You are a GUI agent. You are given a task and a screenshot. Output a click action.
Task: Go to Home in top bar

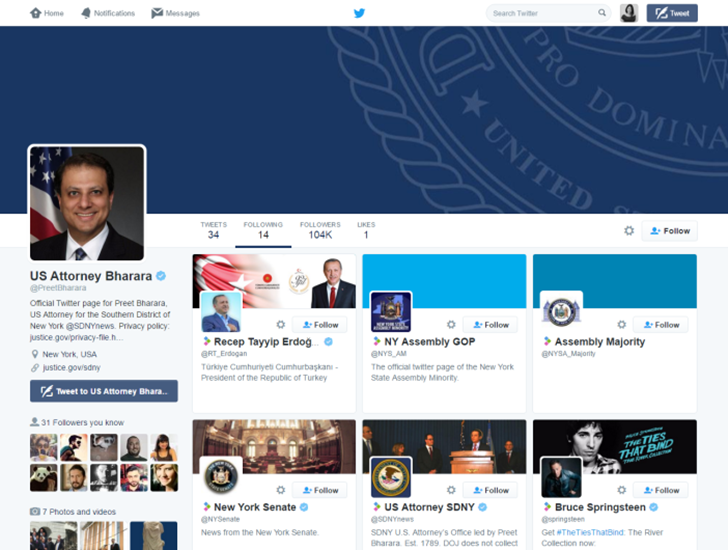pyautogui.click(x=47, y=13)
